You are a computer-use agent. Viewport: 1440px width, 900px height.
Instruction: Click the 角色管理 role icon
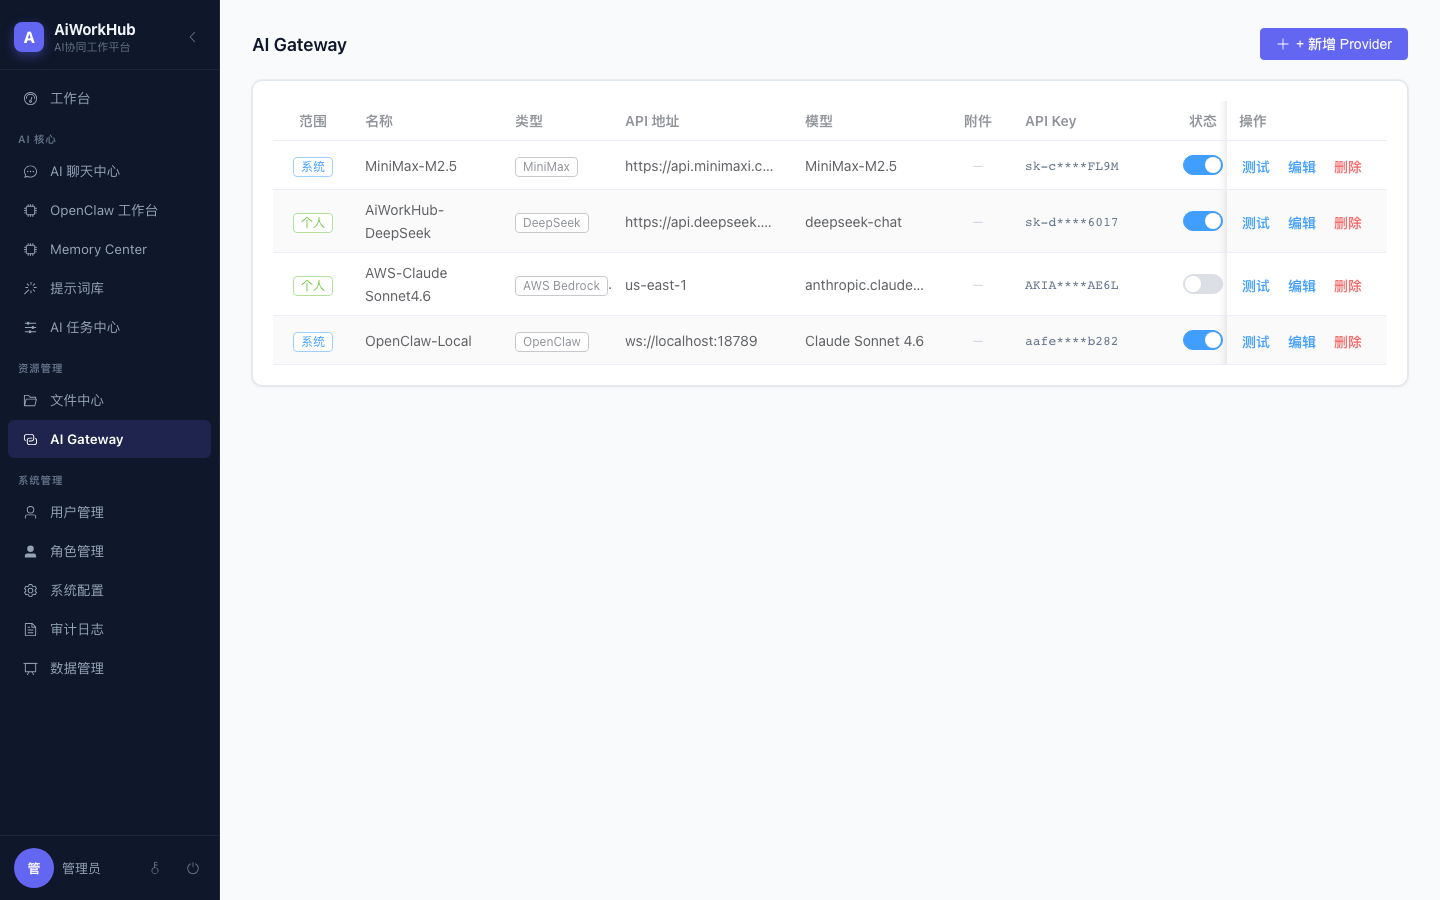(30, 551)
